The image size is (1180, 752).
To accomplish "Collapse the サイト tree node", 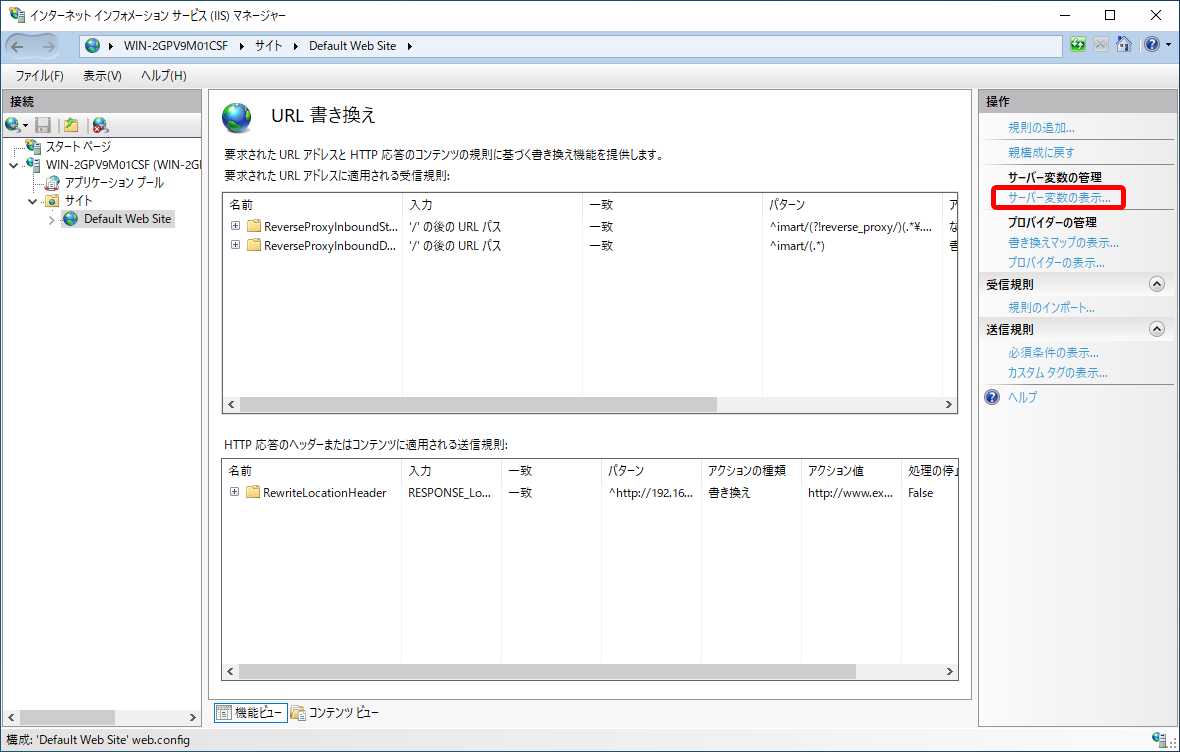I will 32,201.
